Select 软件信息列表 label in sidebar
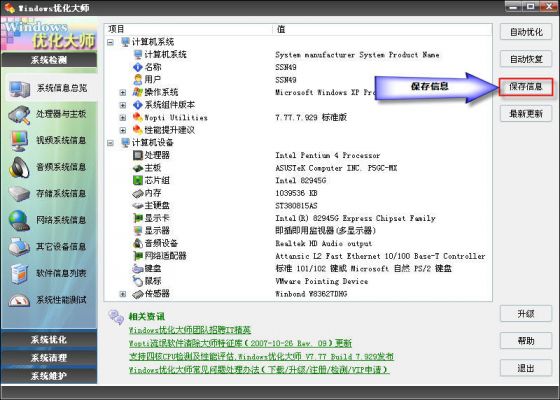 pyautogui.click(x=61, y=273)
